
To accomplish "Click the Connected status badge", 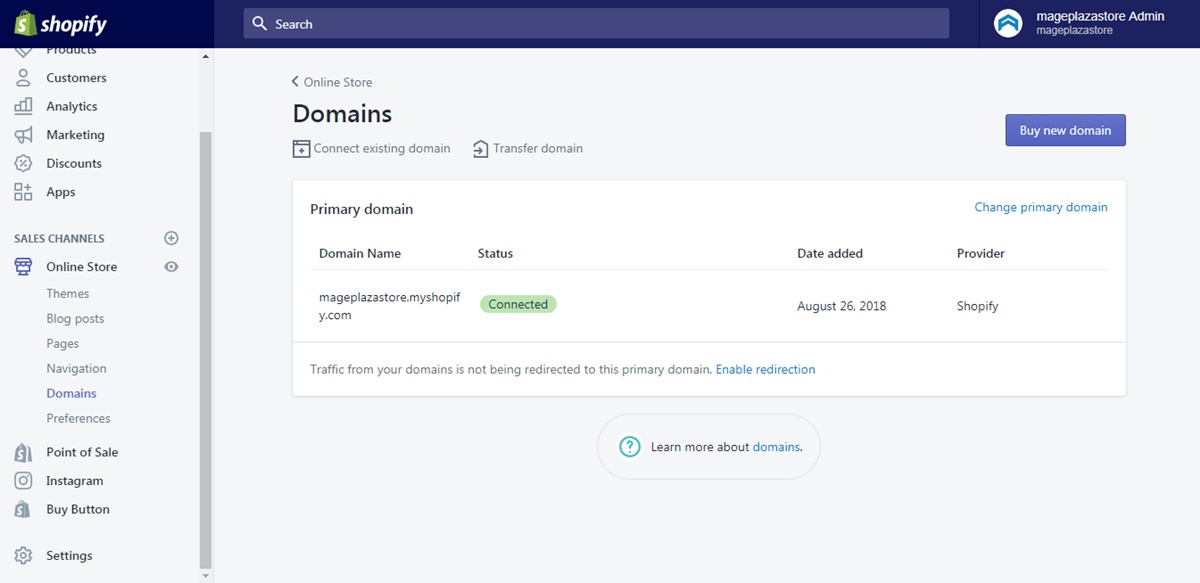I will pos(518,304).
